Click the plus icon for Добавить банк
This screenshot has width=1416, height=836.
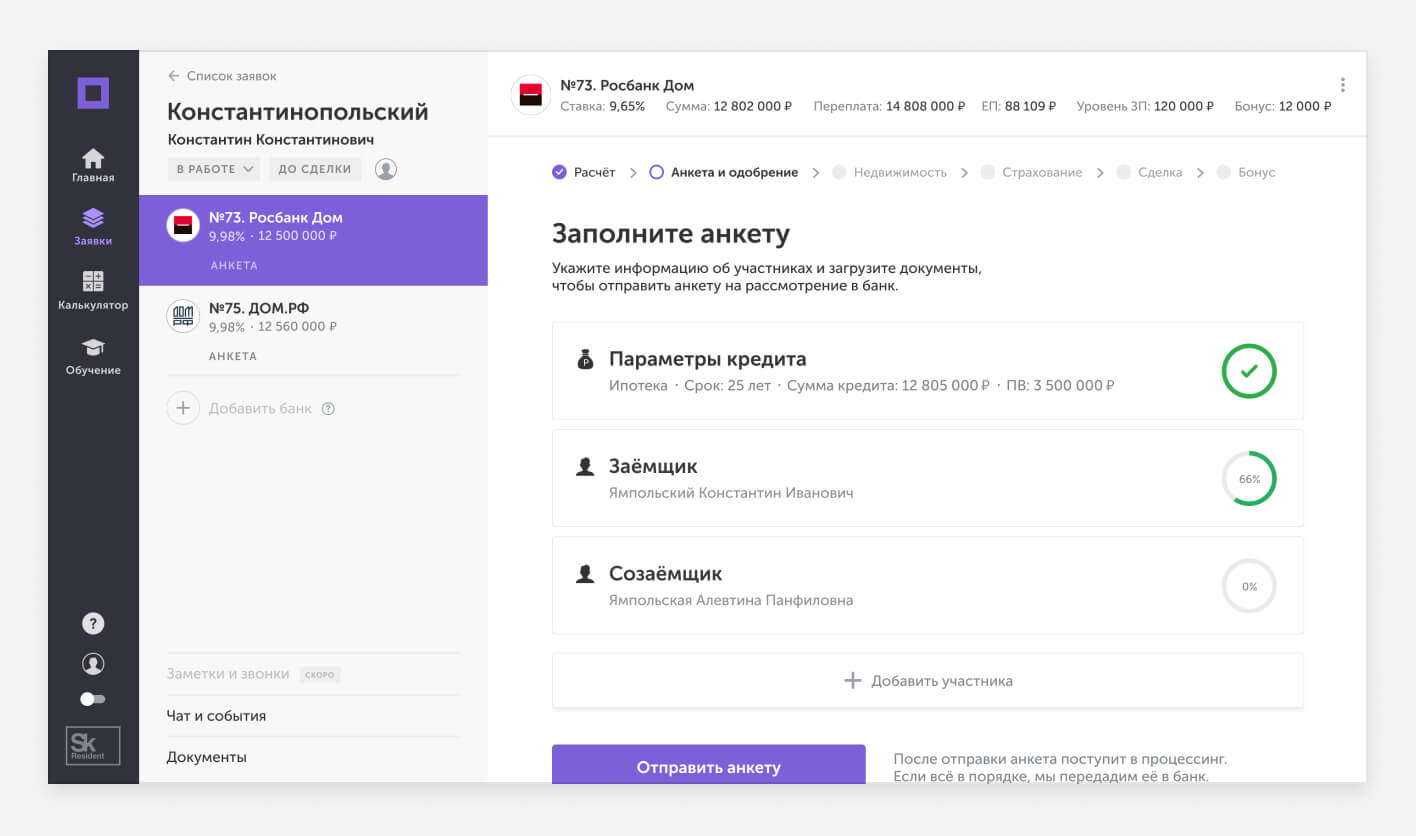(183, 408)
